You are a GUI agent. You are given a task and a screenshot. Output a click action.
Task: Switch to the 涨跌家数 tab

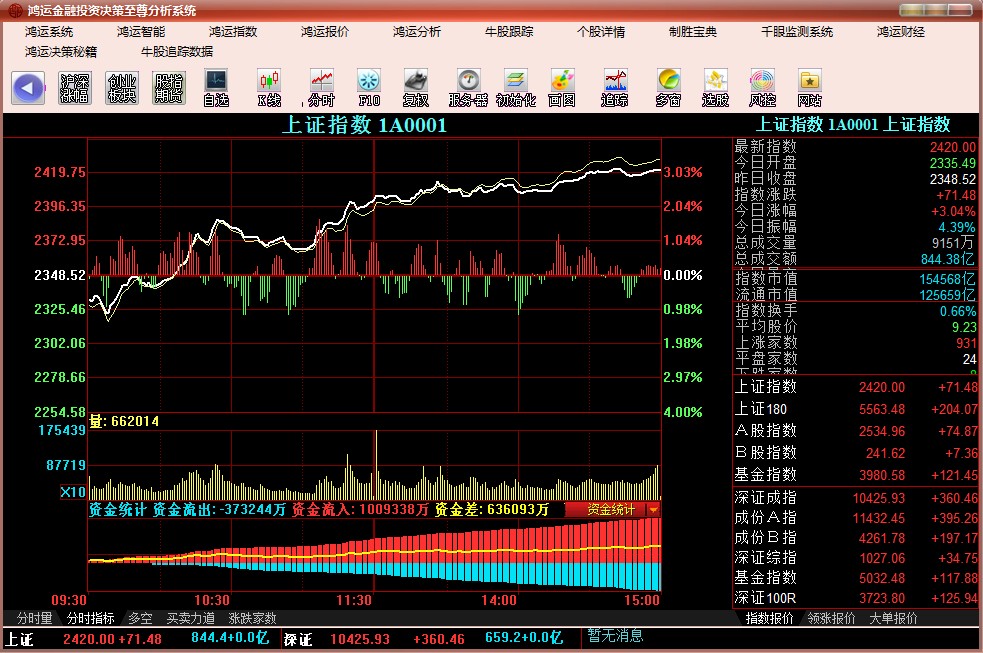point(253,619)
